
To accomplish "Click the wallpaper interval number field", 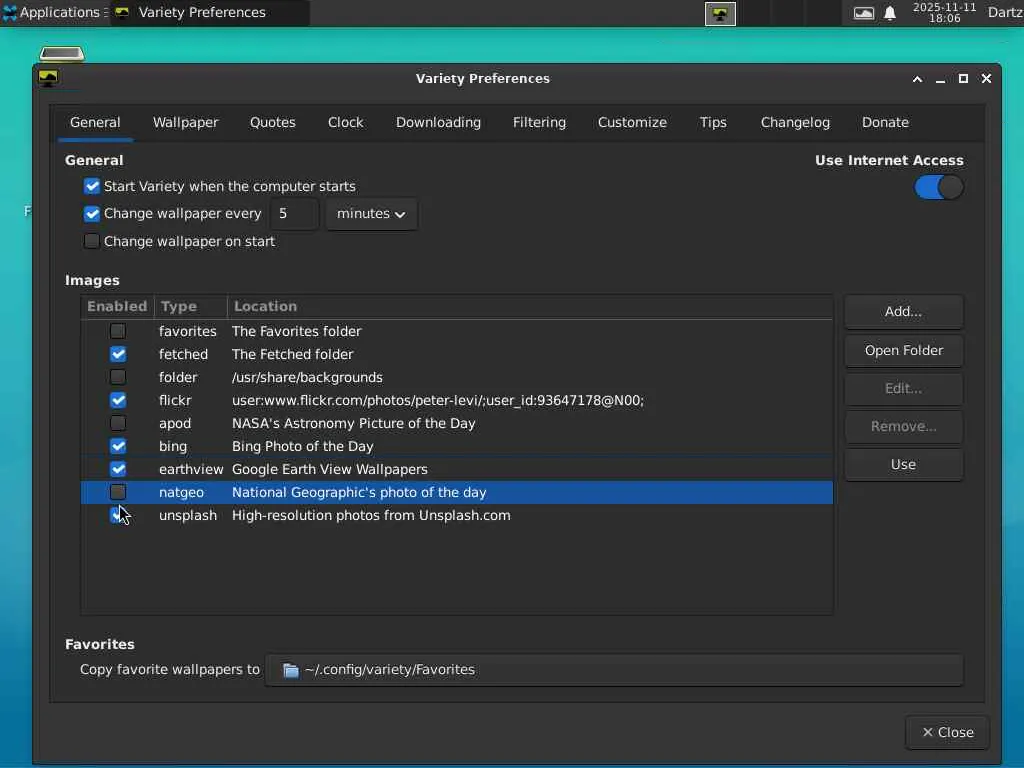I will tap(294, 214).
